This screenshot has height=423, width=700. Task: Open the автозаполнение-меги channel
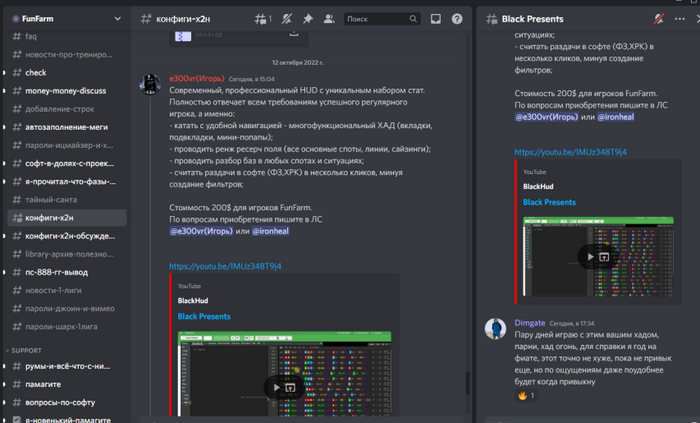point(67,127)
